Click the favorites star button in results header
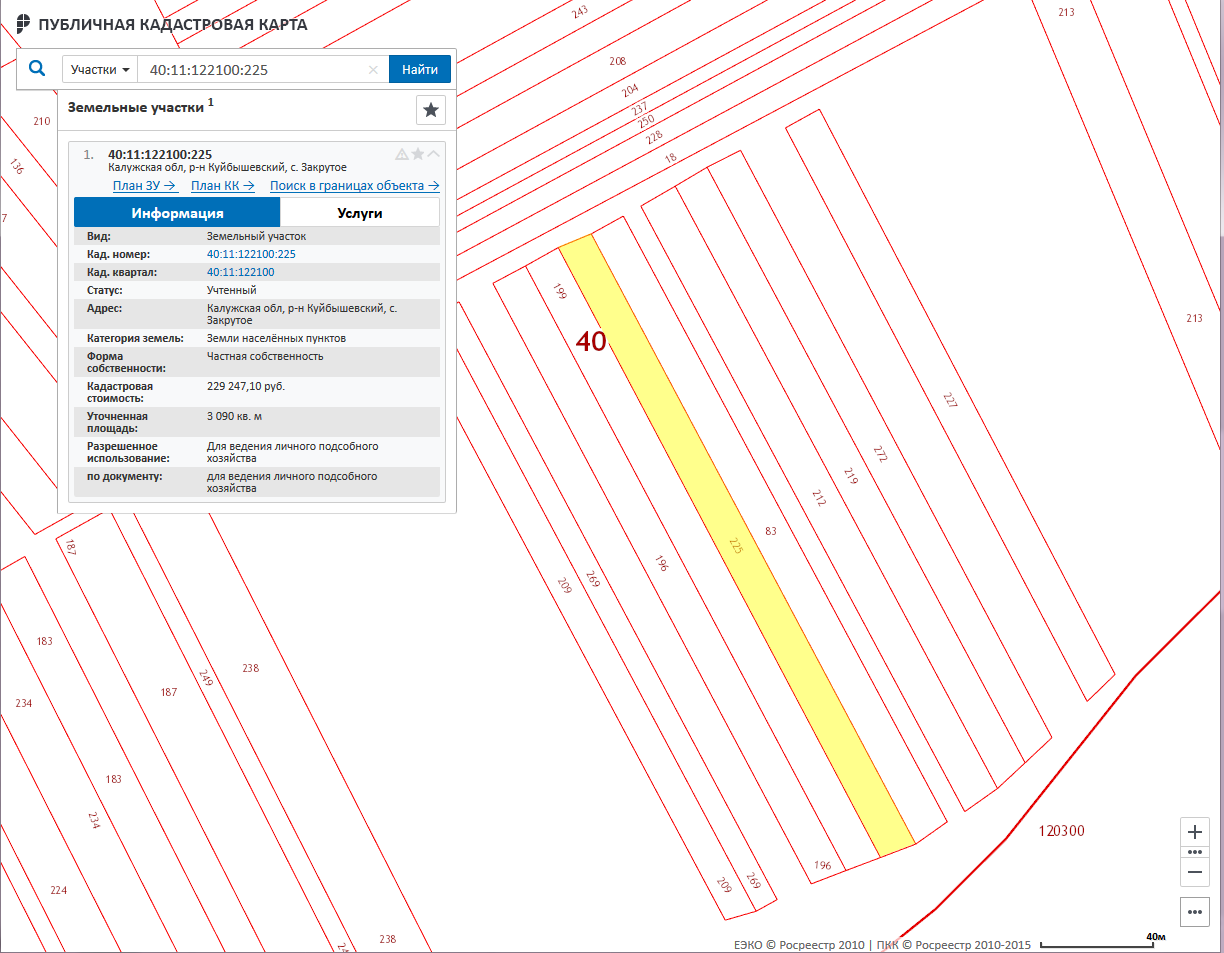The image size is (1224, 953). click(x=431, y=110)
